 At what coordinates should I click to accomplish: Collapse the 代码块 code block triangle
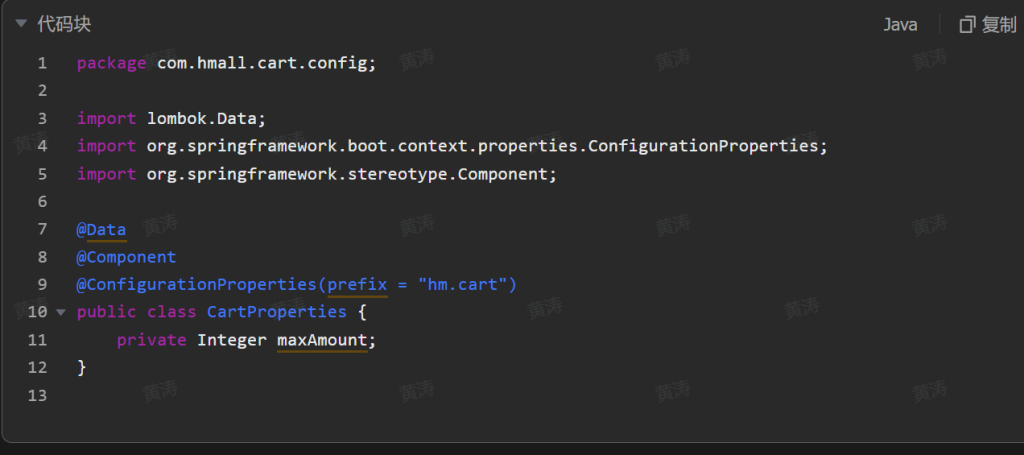pos(20,24)
